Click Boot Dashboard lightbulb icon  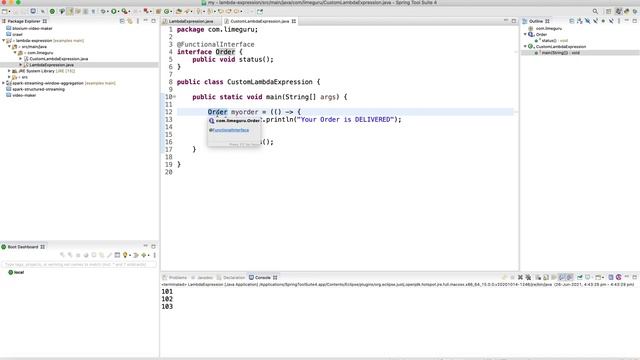(125, 255)
